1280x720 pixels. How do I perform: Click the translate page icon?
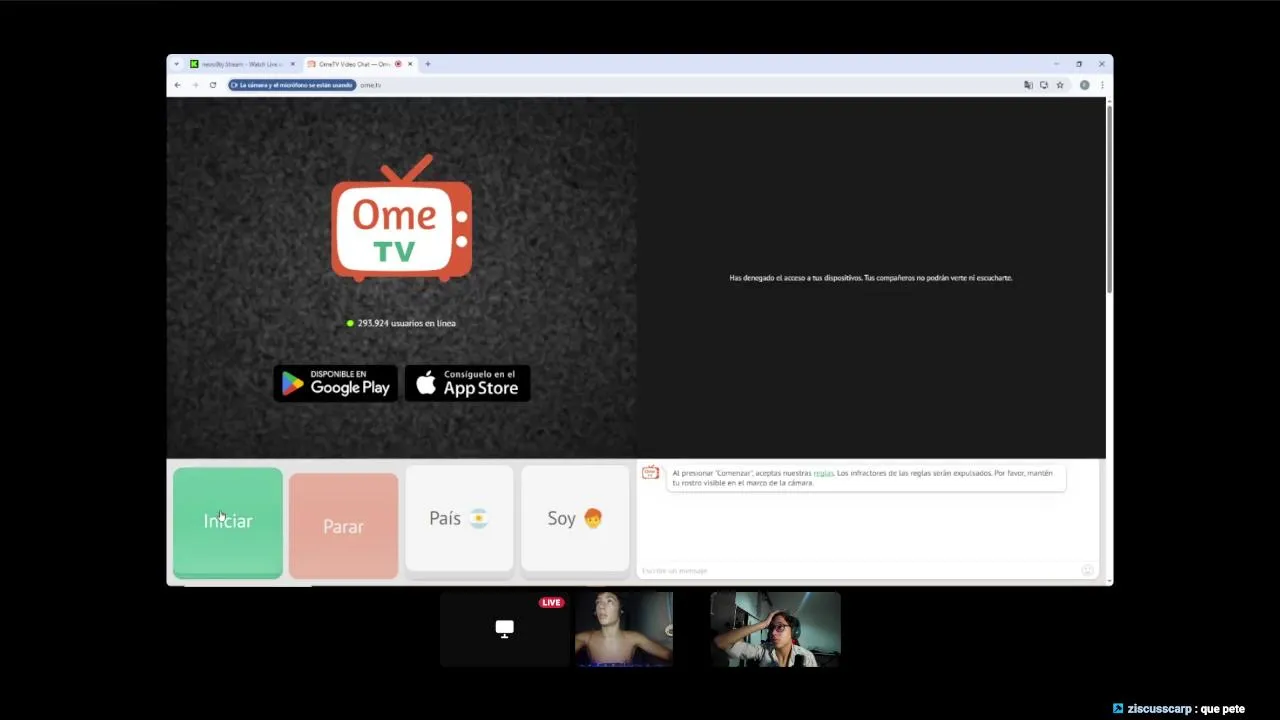tap(1028, 85)
